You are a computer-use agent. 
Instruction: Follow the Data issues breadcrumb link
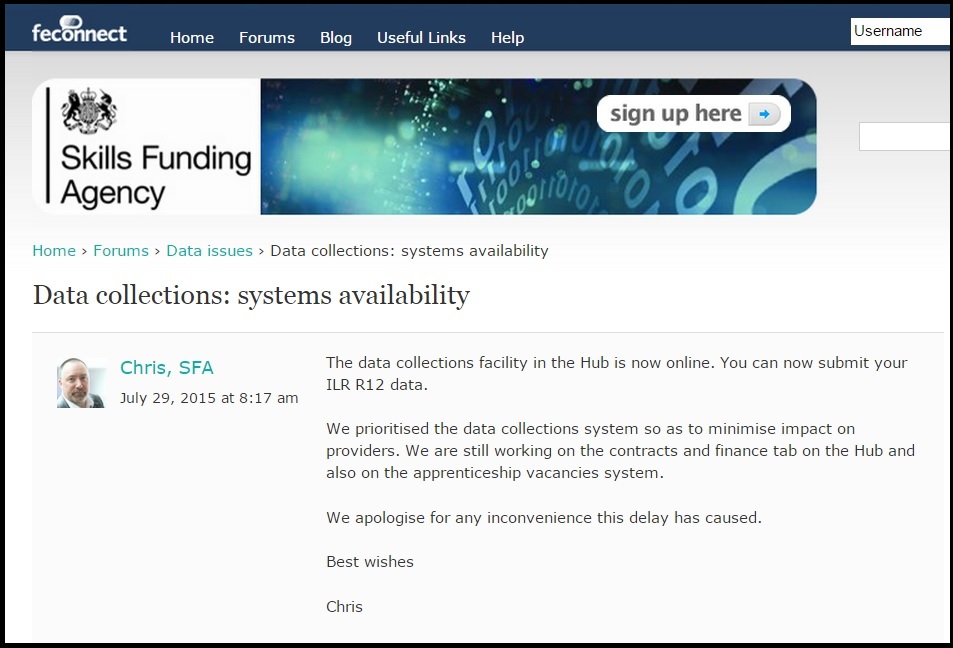point(210,250)
